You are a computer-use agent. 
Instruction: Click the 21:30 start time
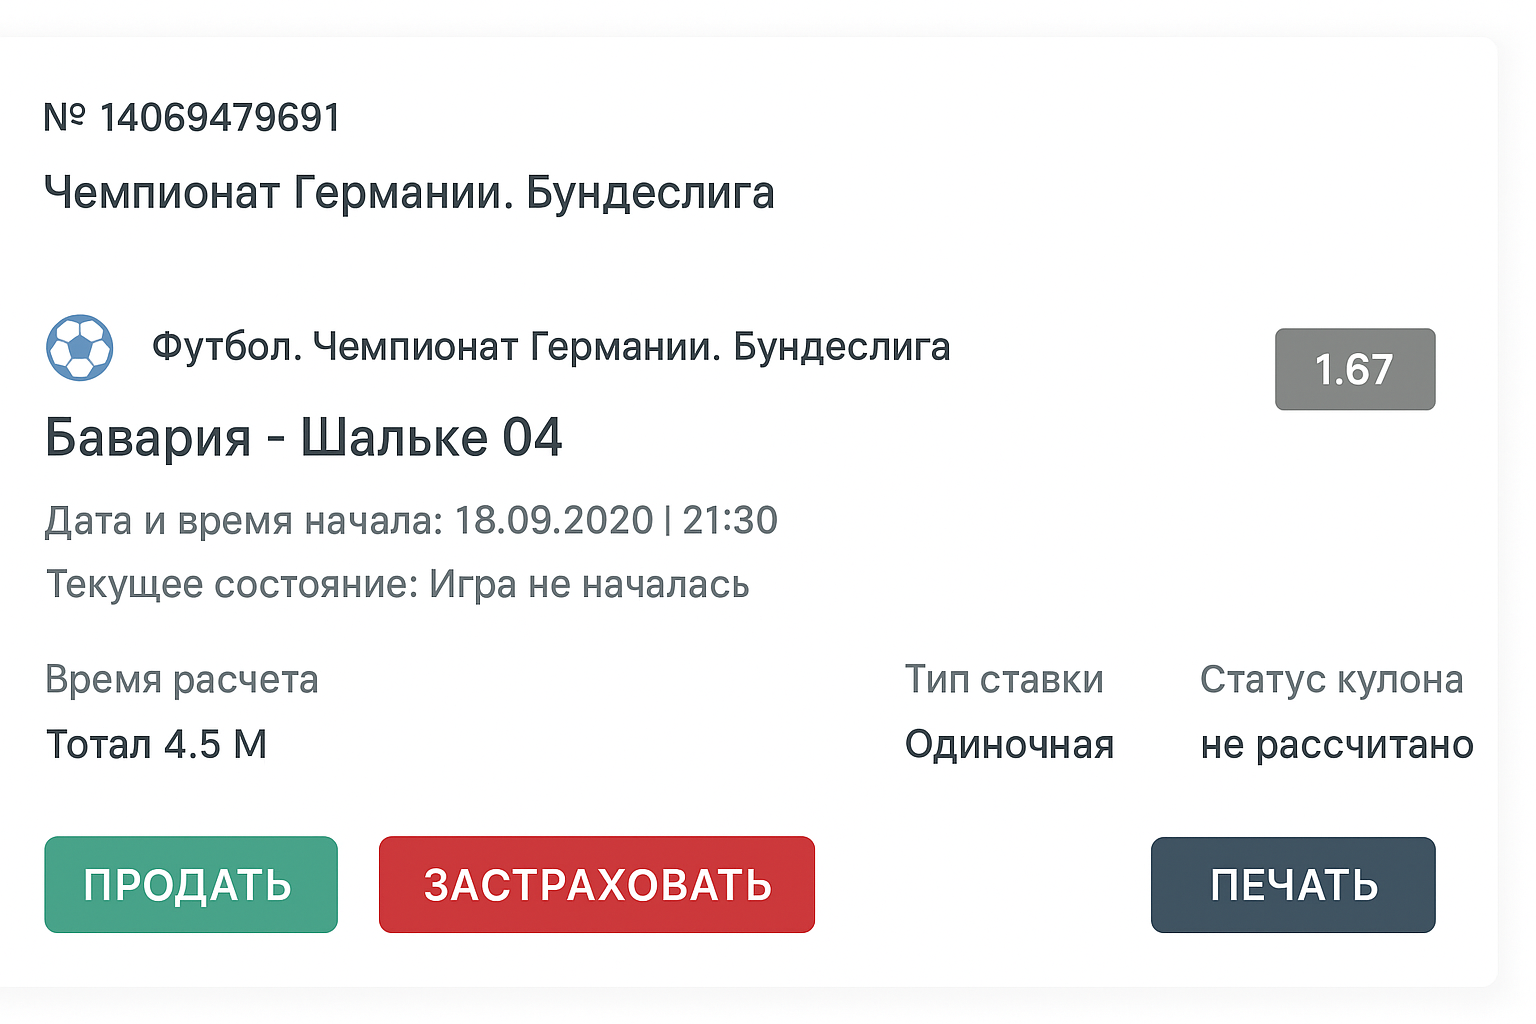click(730, 520)
